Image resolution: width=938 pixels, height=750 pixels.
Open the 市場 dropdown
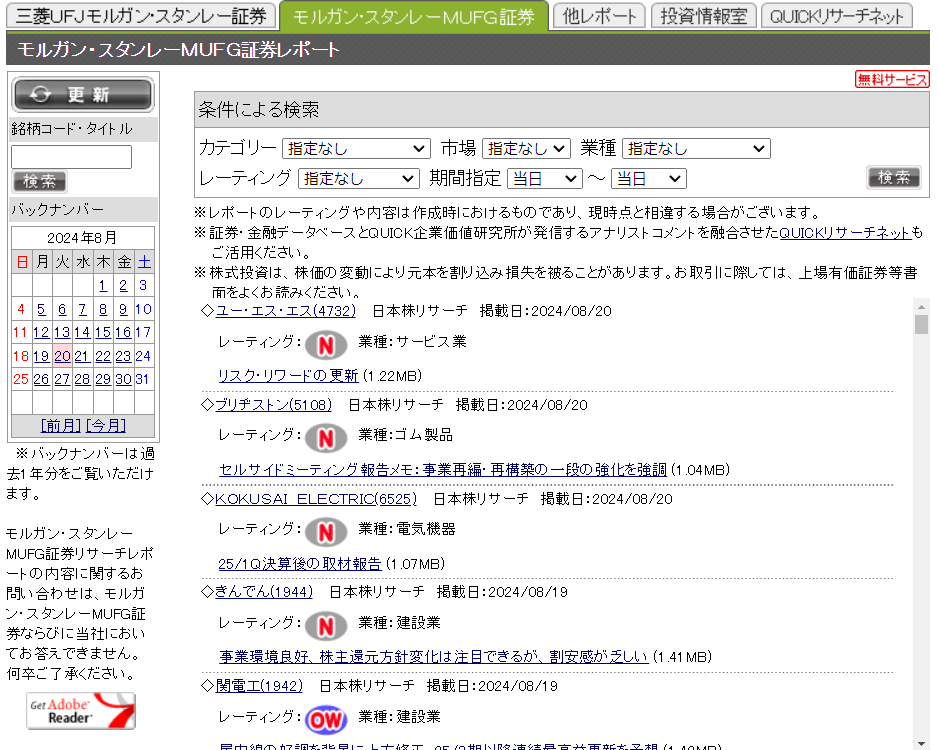click(x=526, y=148)
